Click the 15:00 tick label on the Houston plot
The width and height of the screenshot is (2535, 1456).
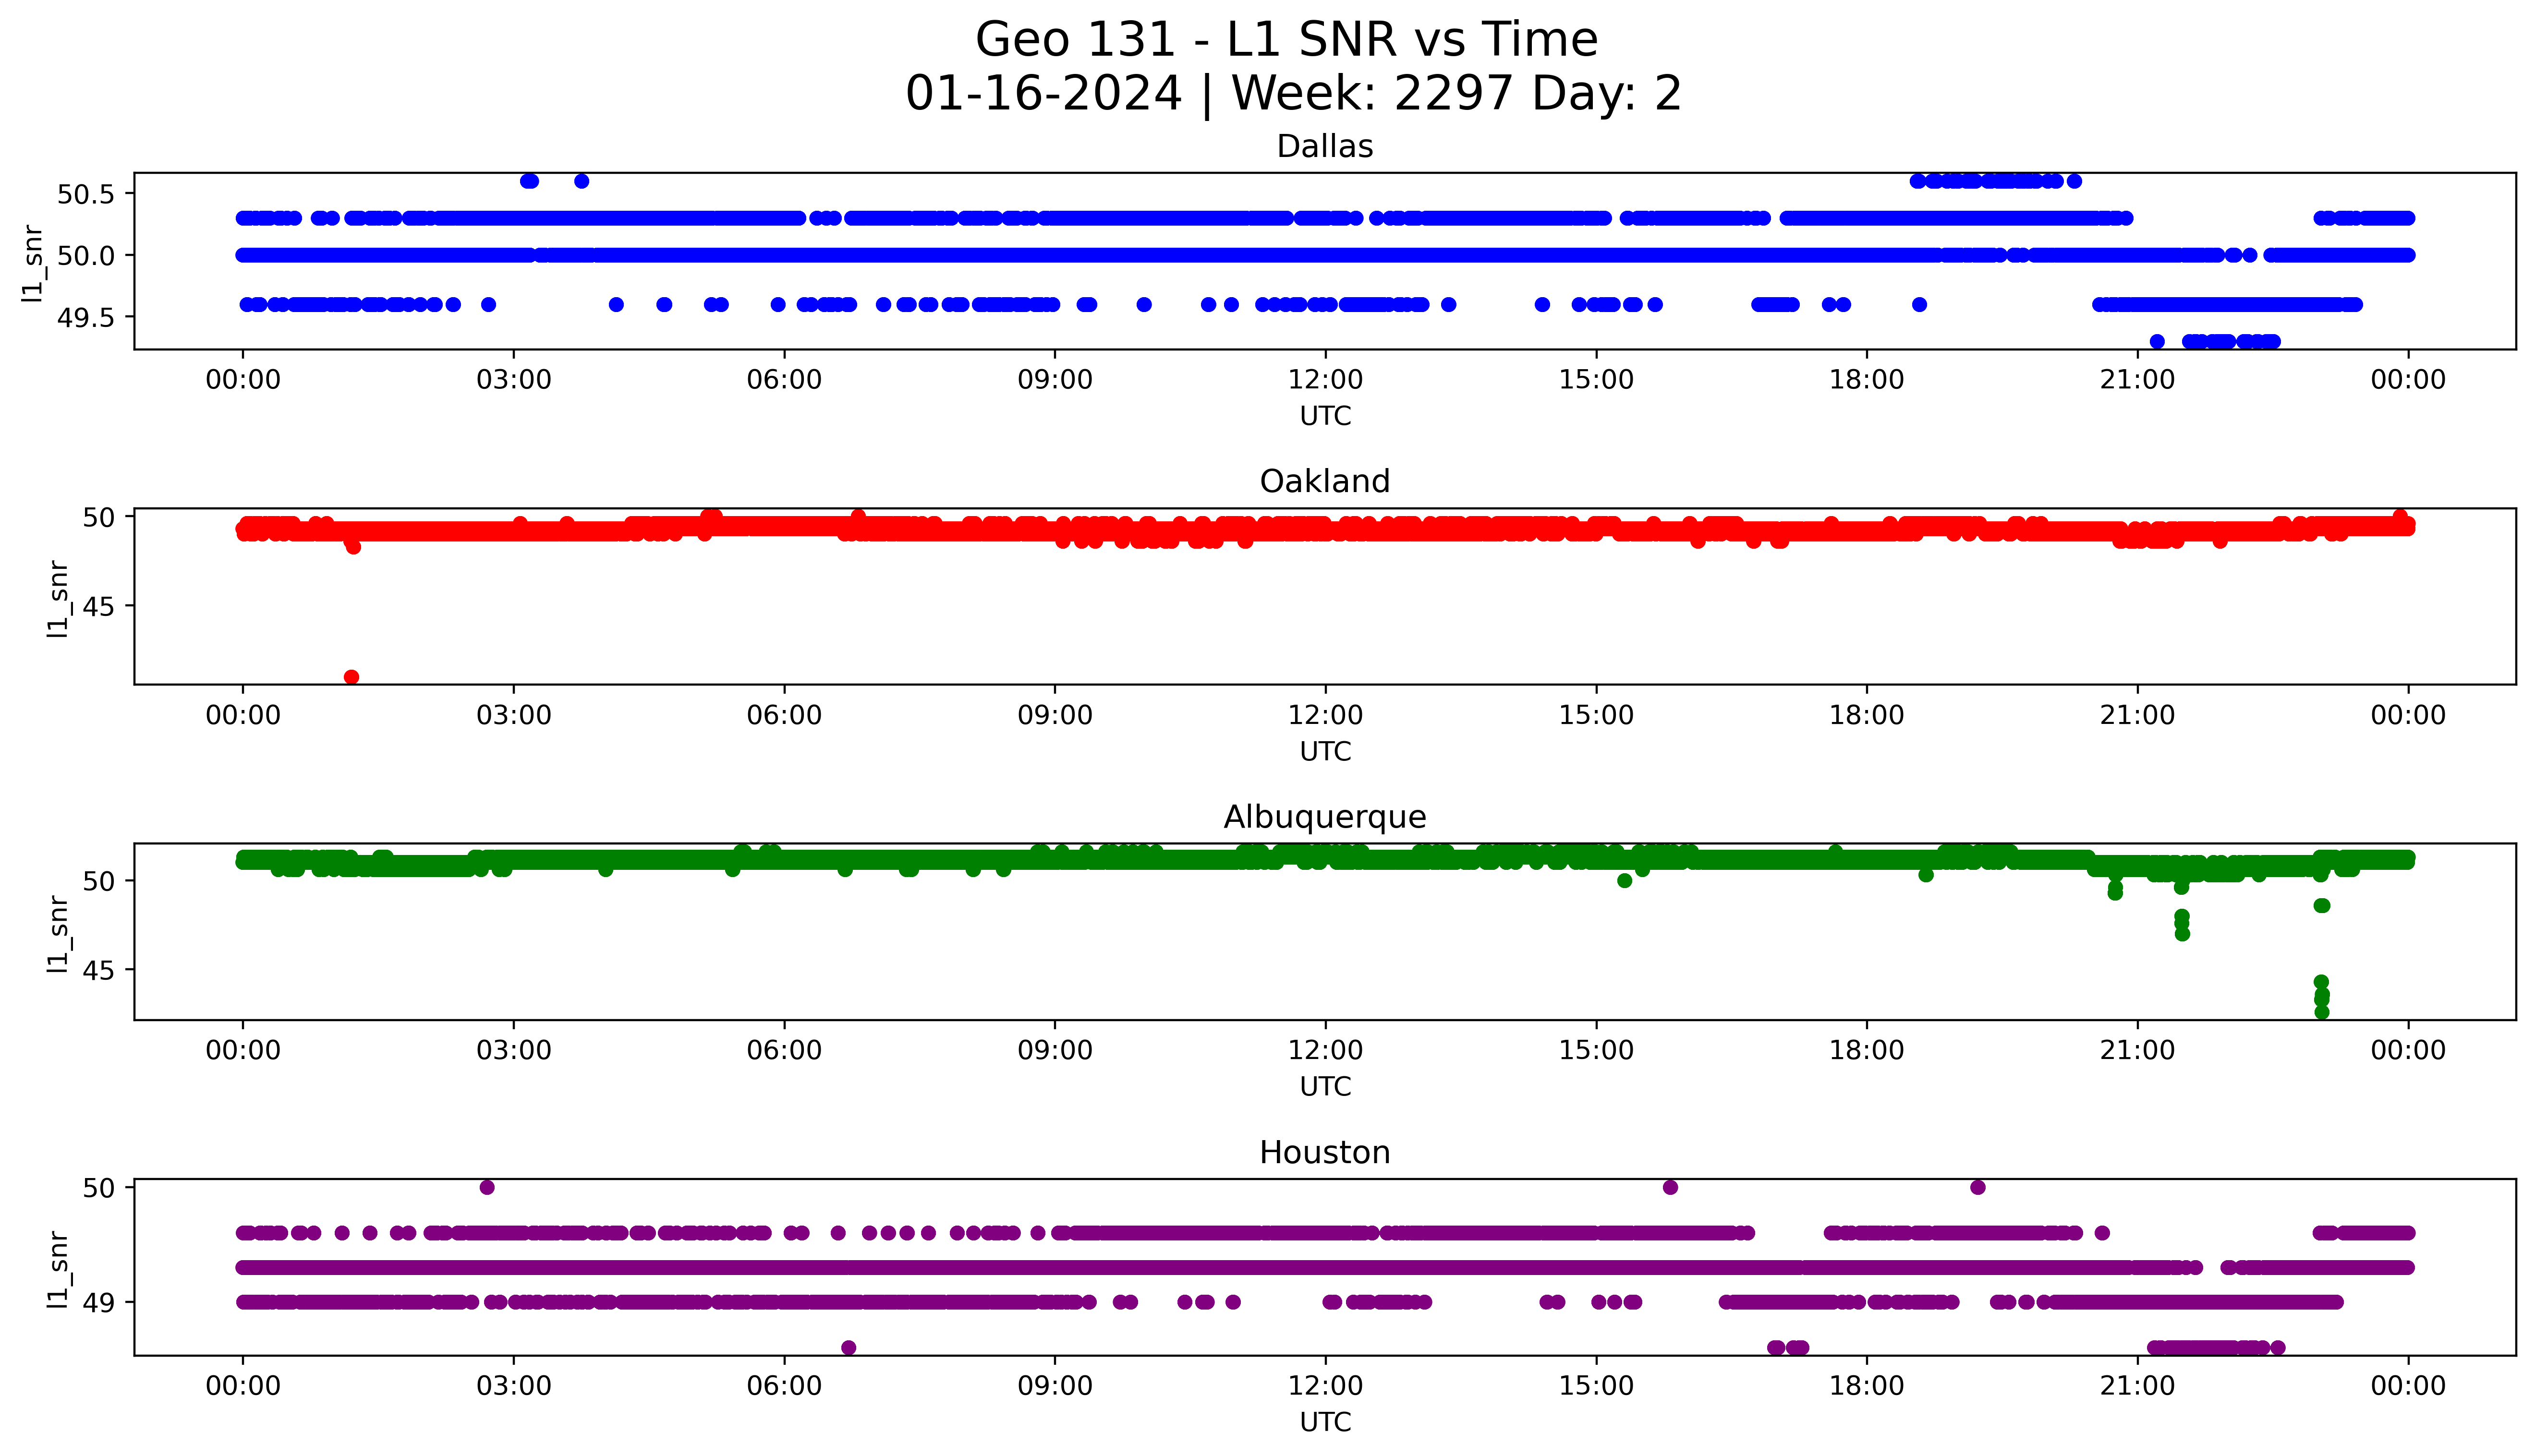(x=1596, y=1386)
